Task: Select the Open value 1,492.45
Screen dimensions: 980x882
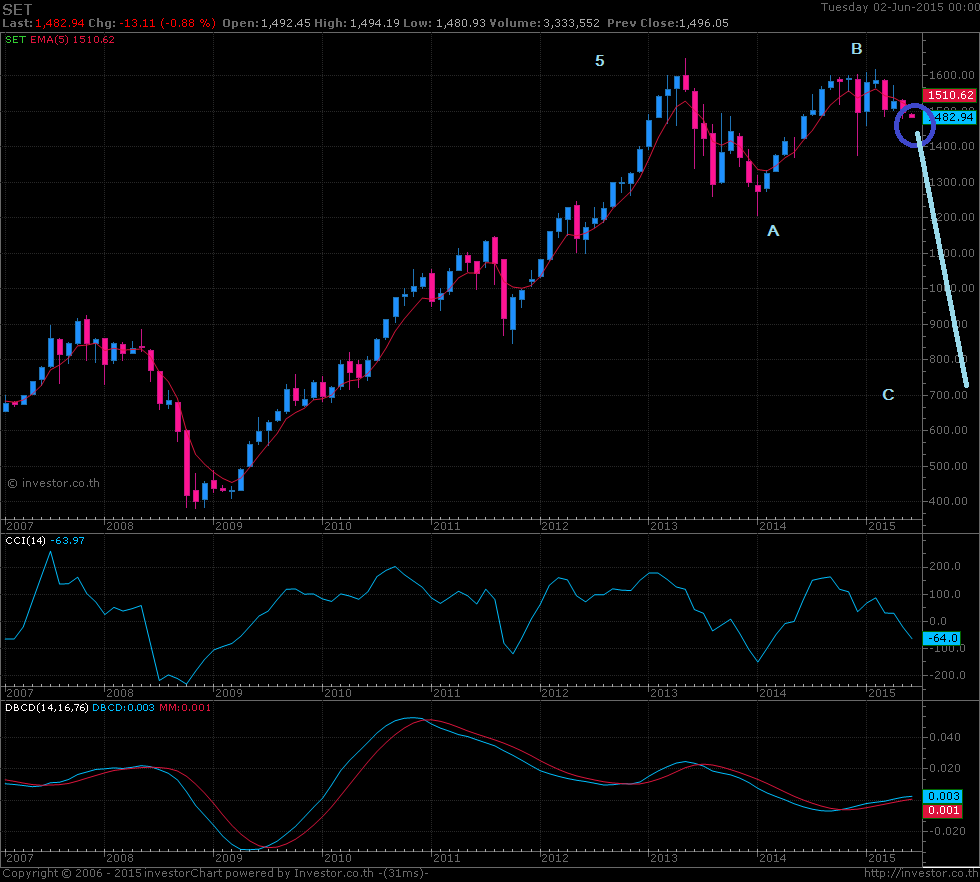Action: [286, 23]
